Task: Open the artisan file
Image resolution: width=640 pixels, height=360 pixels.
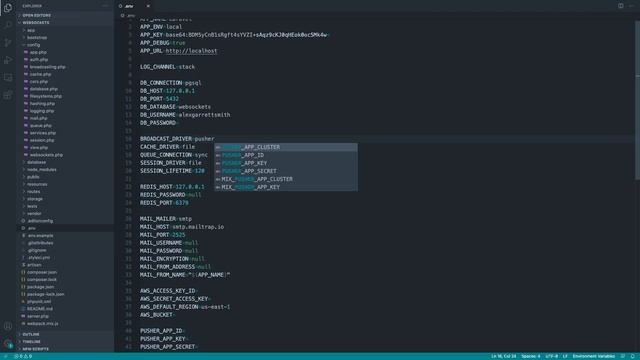Action: point(65,265)
